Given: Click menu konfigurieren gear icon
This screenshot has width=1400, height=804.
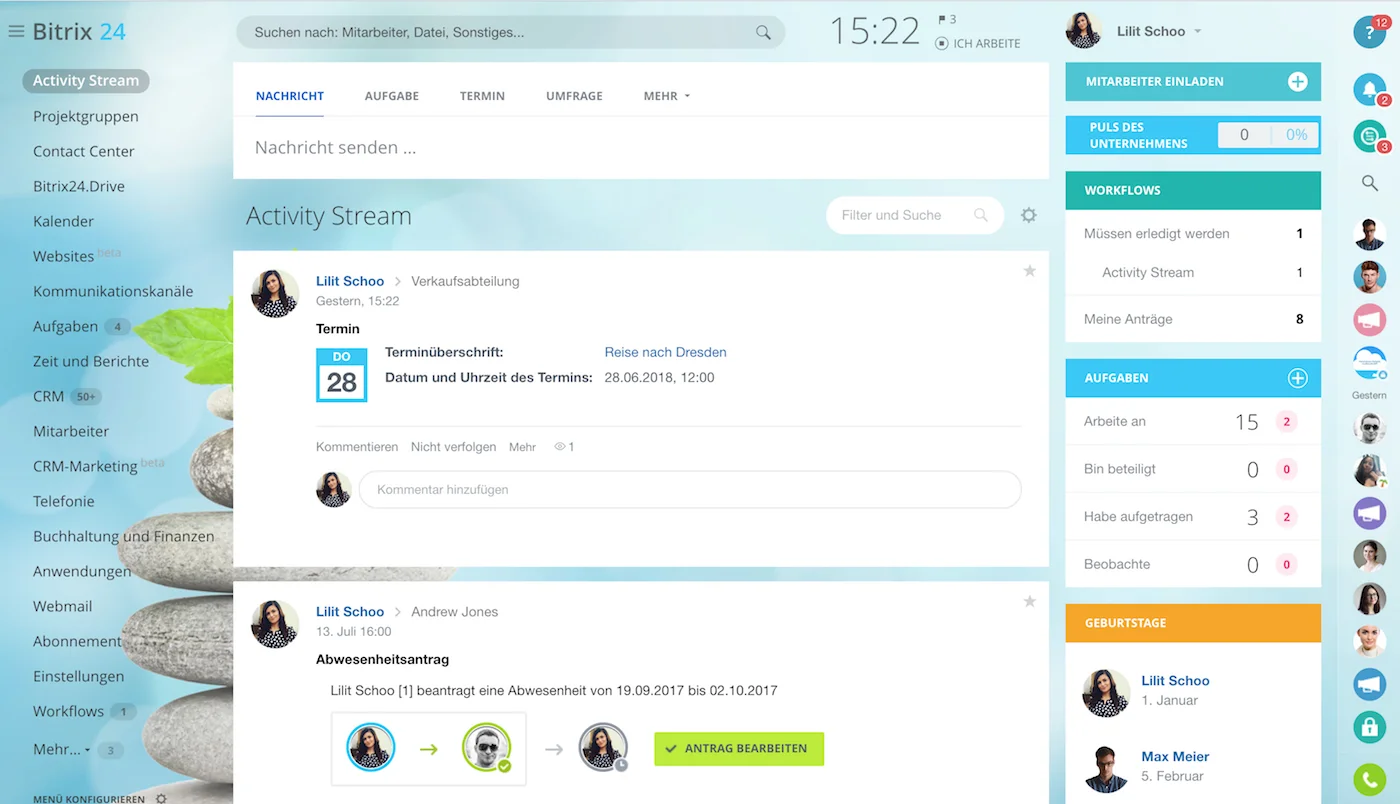Looking at the screenshot, I should 162,799.
